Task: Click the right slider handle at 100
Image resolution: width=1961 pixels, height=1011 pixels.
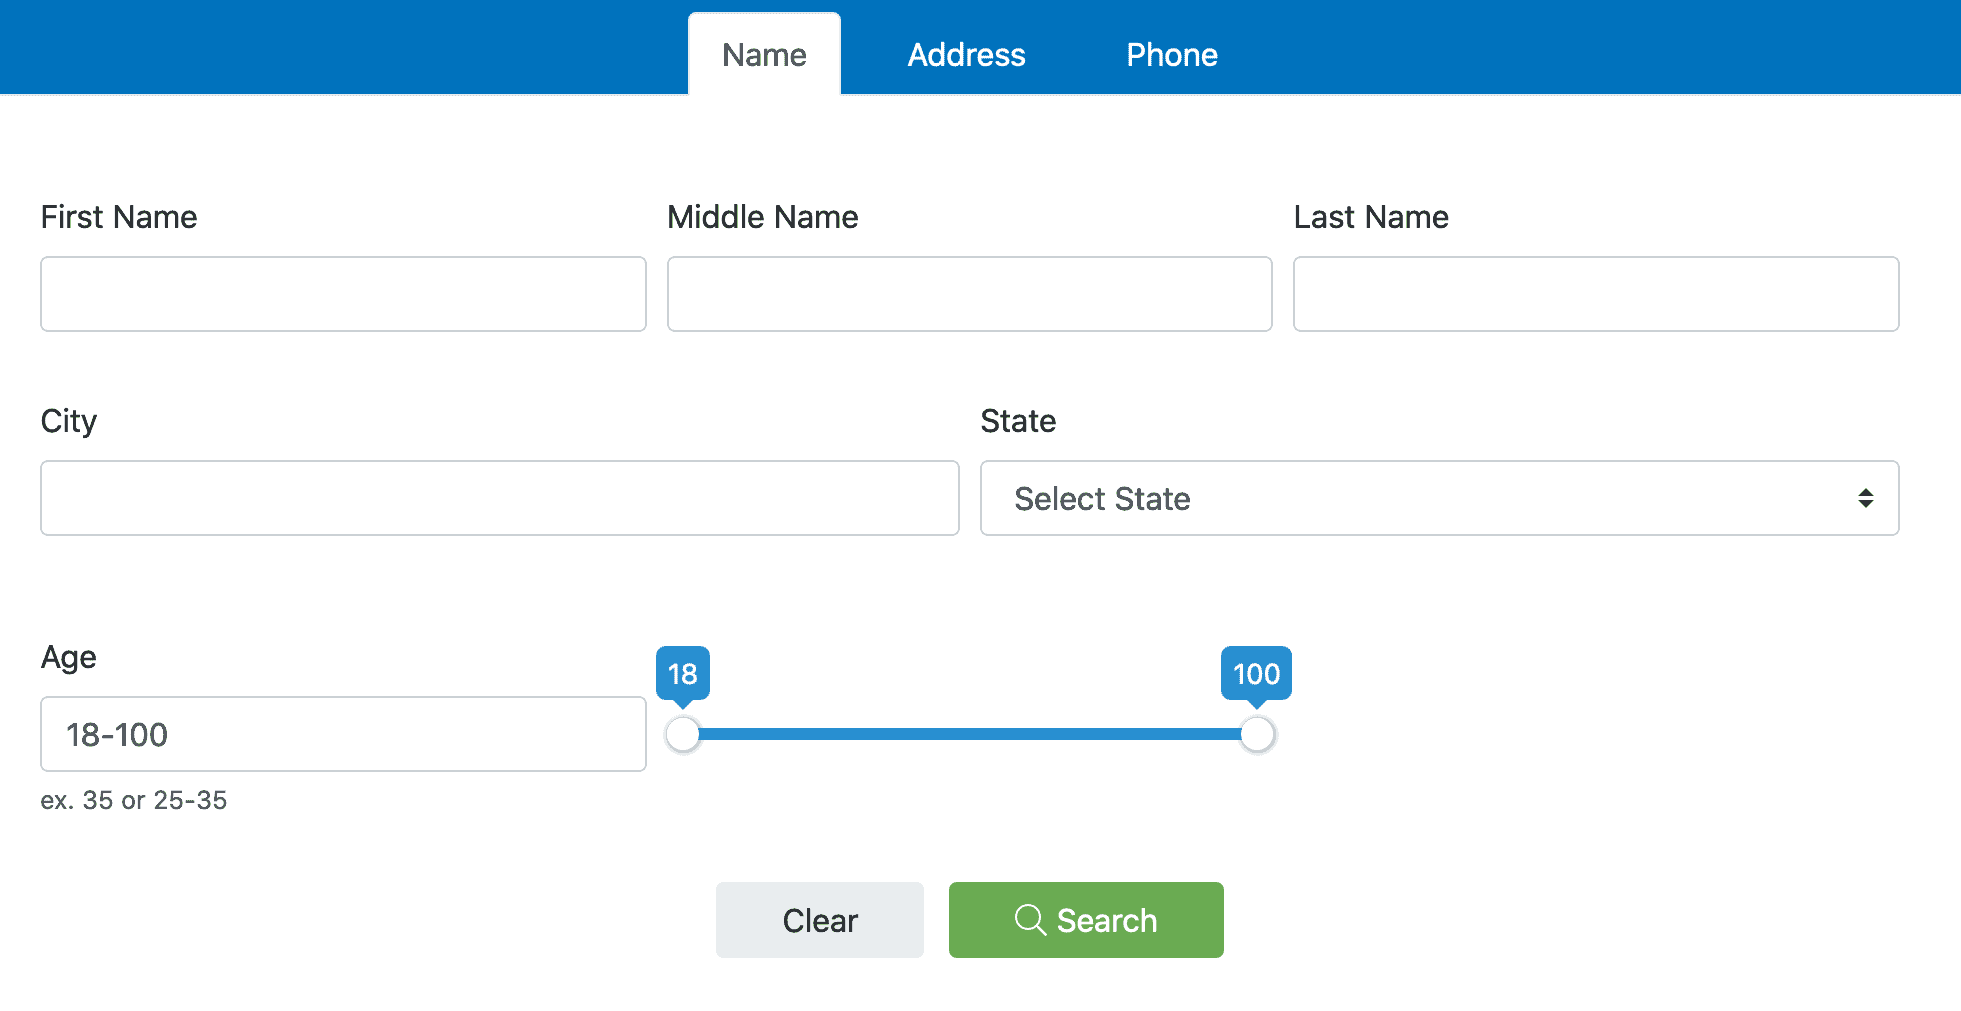Action: tap(1257, 734)
